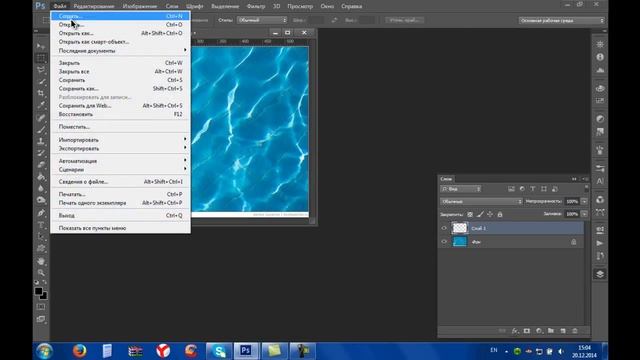Switch foreground and background colors arrow
Screen dimensions: 640x360
tap(44, 282)
